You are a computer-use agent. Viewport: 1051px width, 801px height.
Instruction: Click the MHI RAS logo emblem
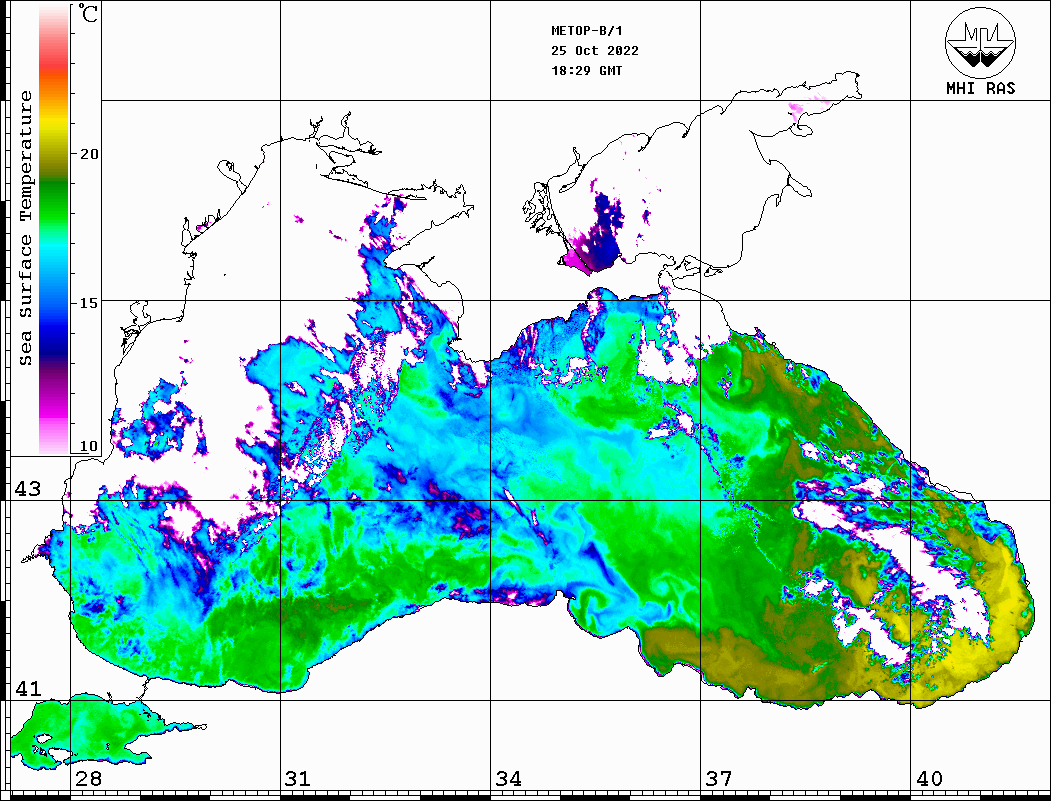click(980, 42)
